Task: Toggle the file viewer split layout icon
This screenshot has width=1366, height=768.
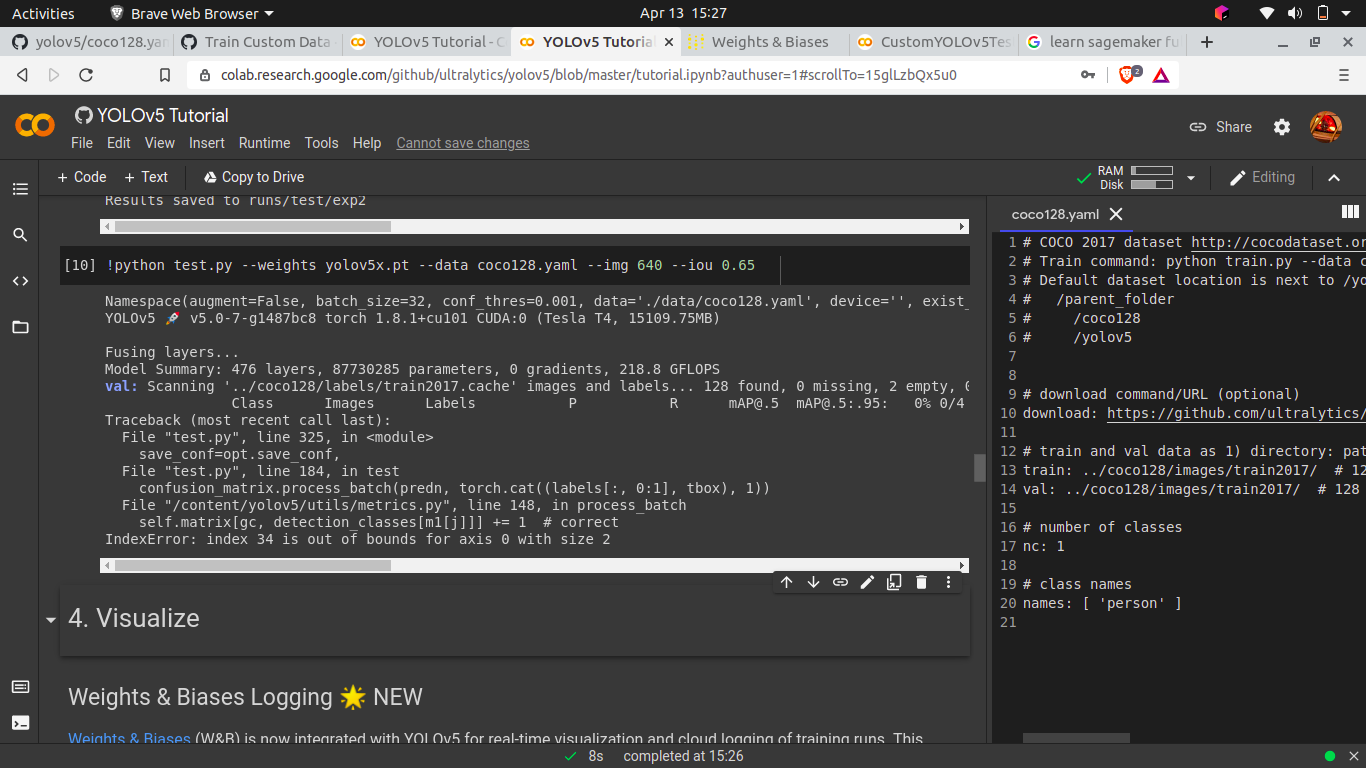Action: (1350, 212)
